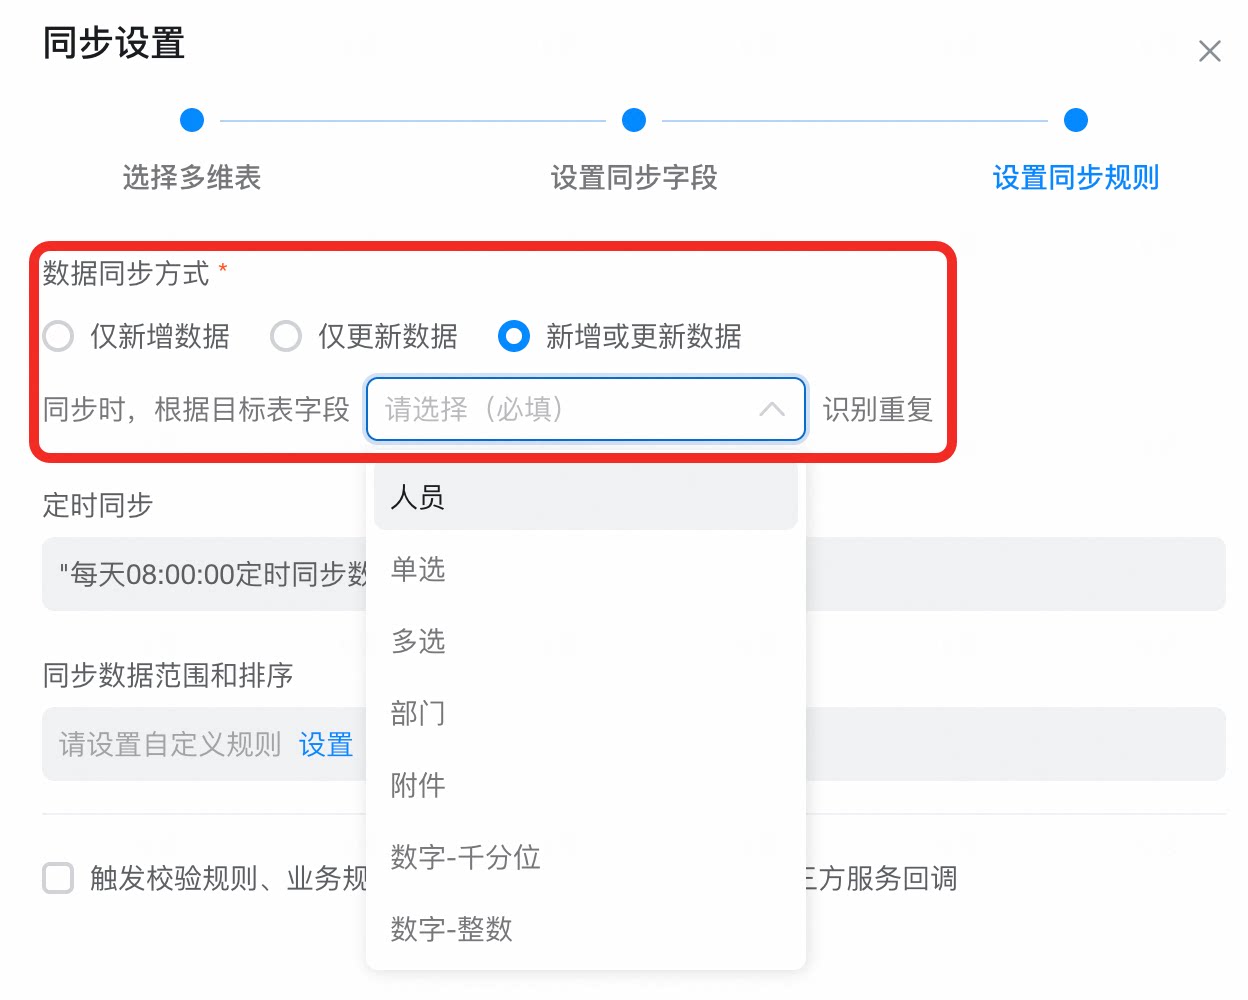
Task: Click the third step circle above 设置同步规则
Action: [x=1076, y=120]
